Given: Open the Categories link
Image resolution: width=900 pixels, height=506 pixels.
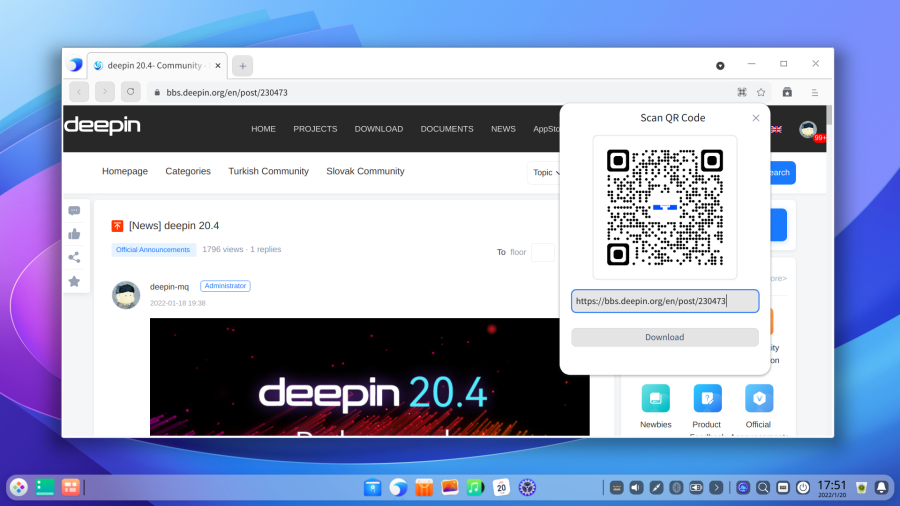Looking at the screenshot, I should pyautogui.click(x=188, y=171).
